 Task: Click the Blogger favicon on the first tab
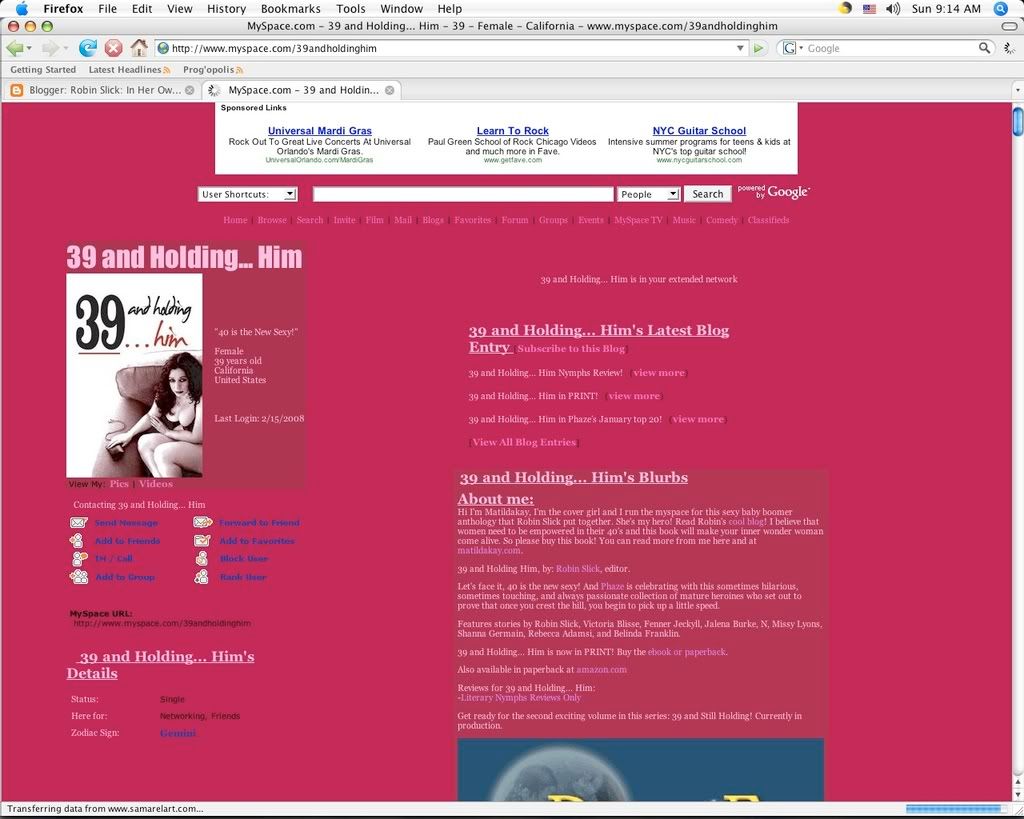point(16,90)
